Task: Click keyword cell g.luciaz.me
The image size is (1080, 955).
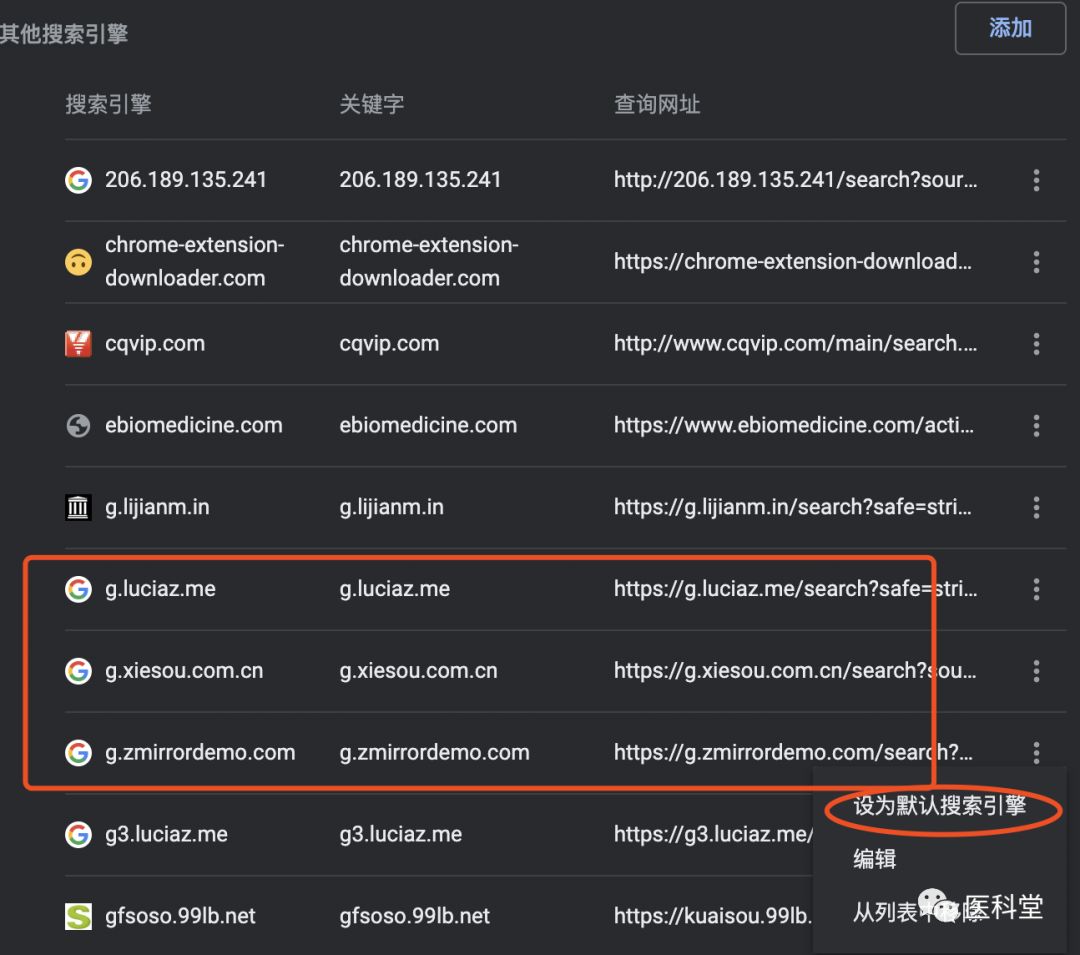Action: coord(395,589)
